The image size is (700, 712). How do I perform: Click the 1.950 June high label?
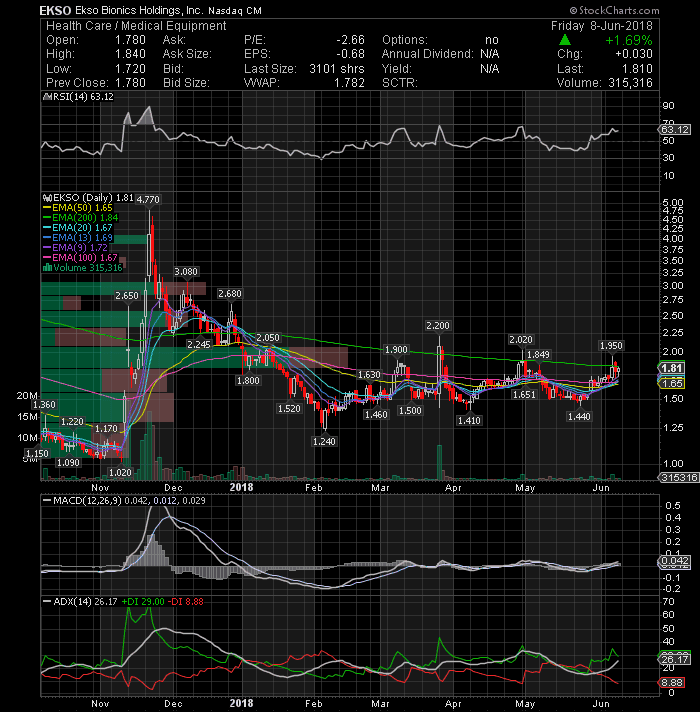[611, 346]
